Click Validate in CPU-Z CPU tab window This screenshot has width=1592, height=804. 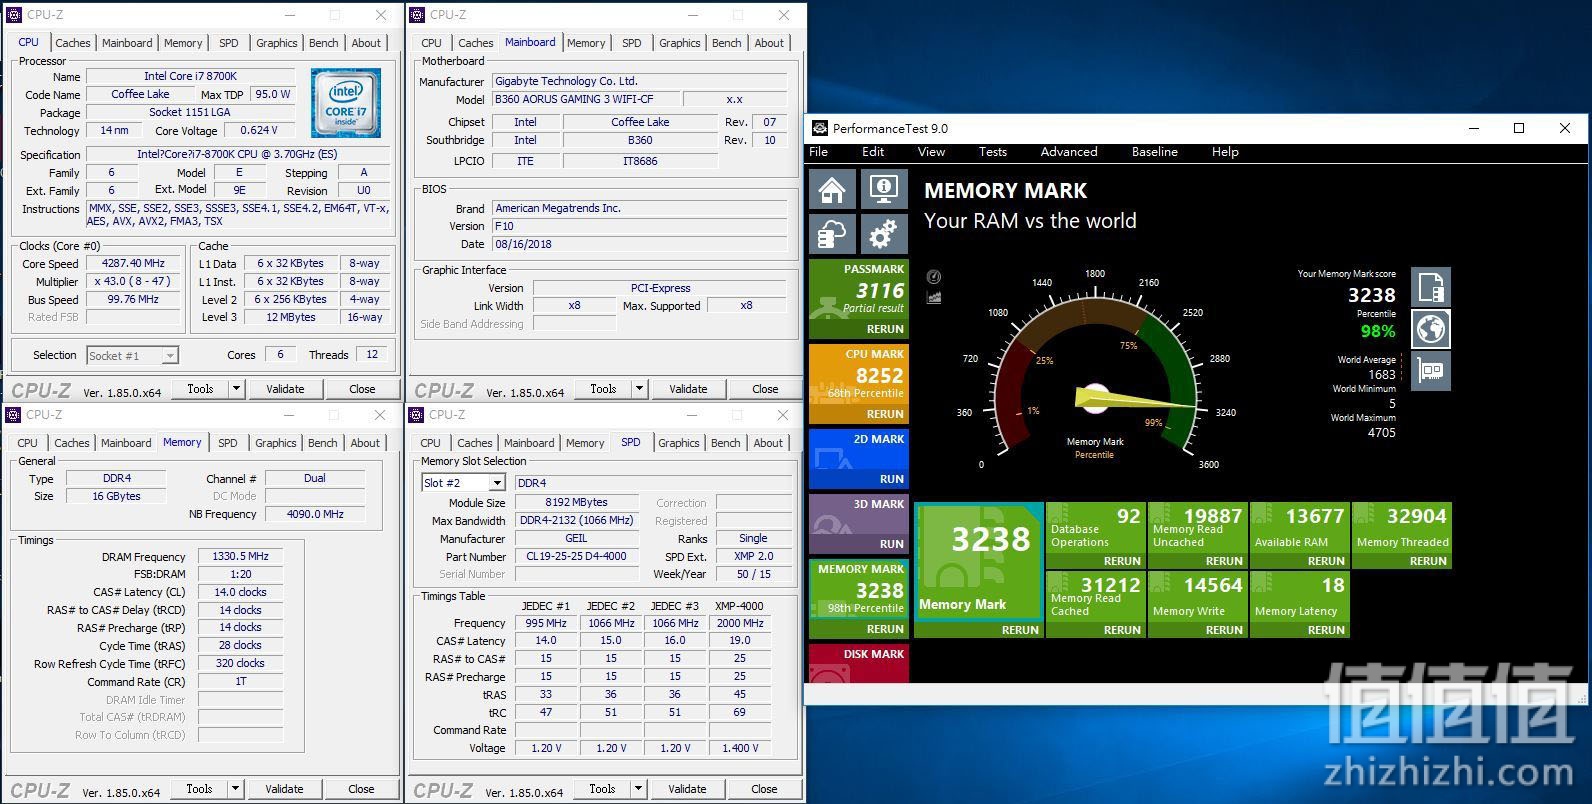pyautogui.click(x=285, y=389)
